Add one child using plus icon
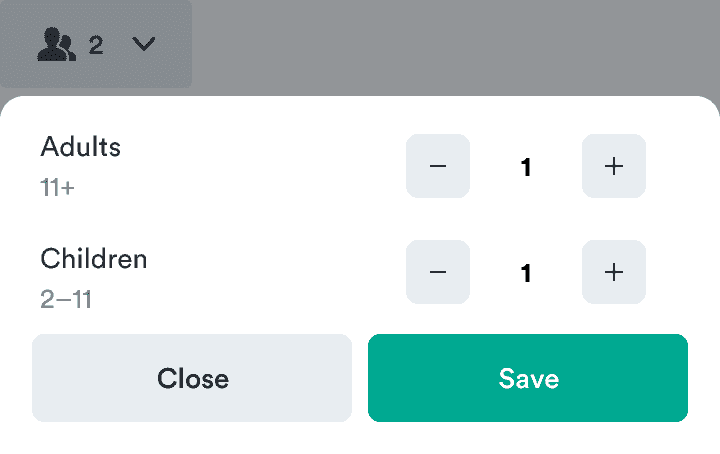 click(x=614, y=272)
